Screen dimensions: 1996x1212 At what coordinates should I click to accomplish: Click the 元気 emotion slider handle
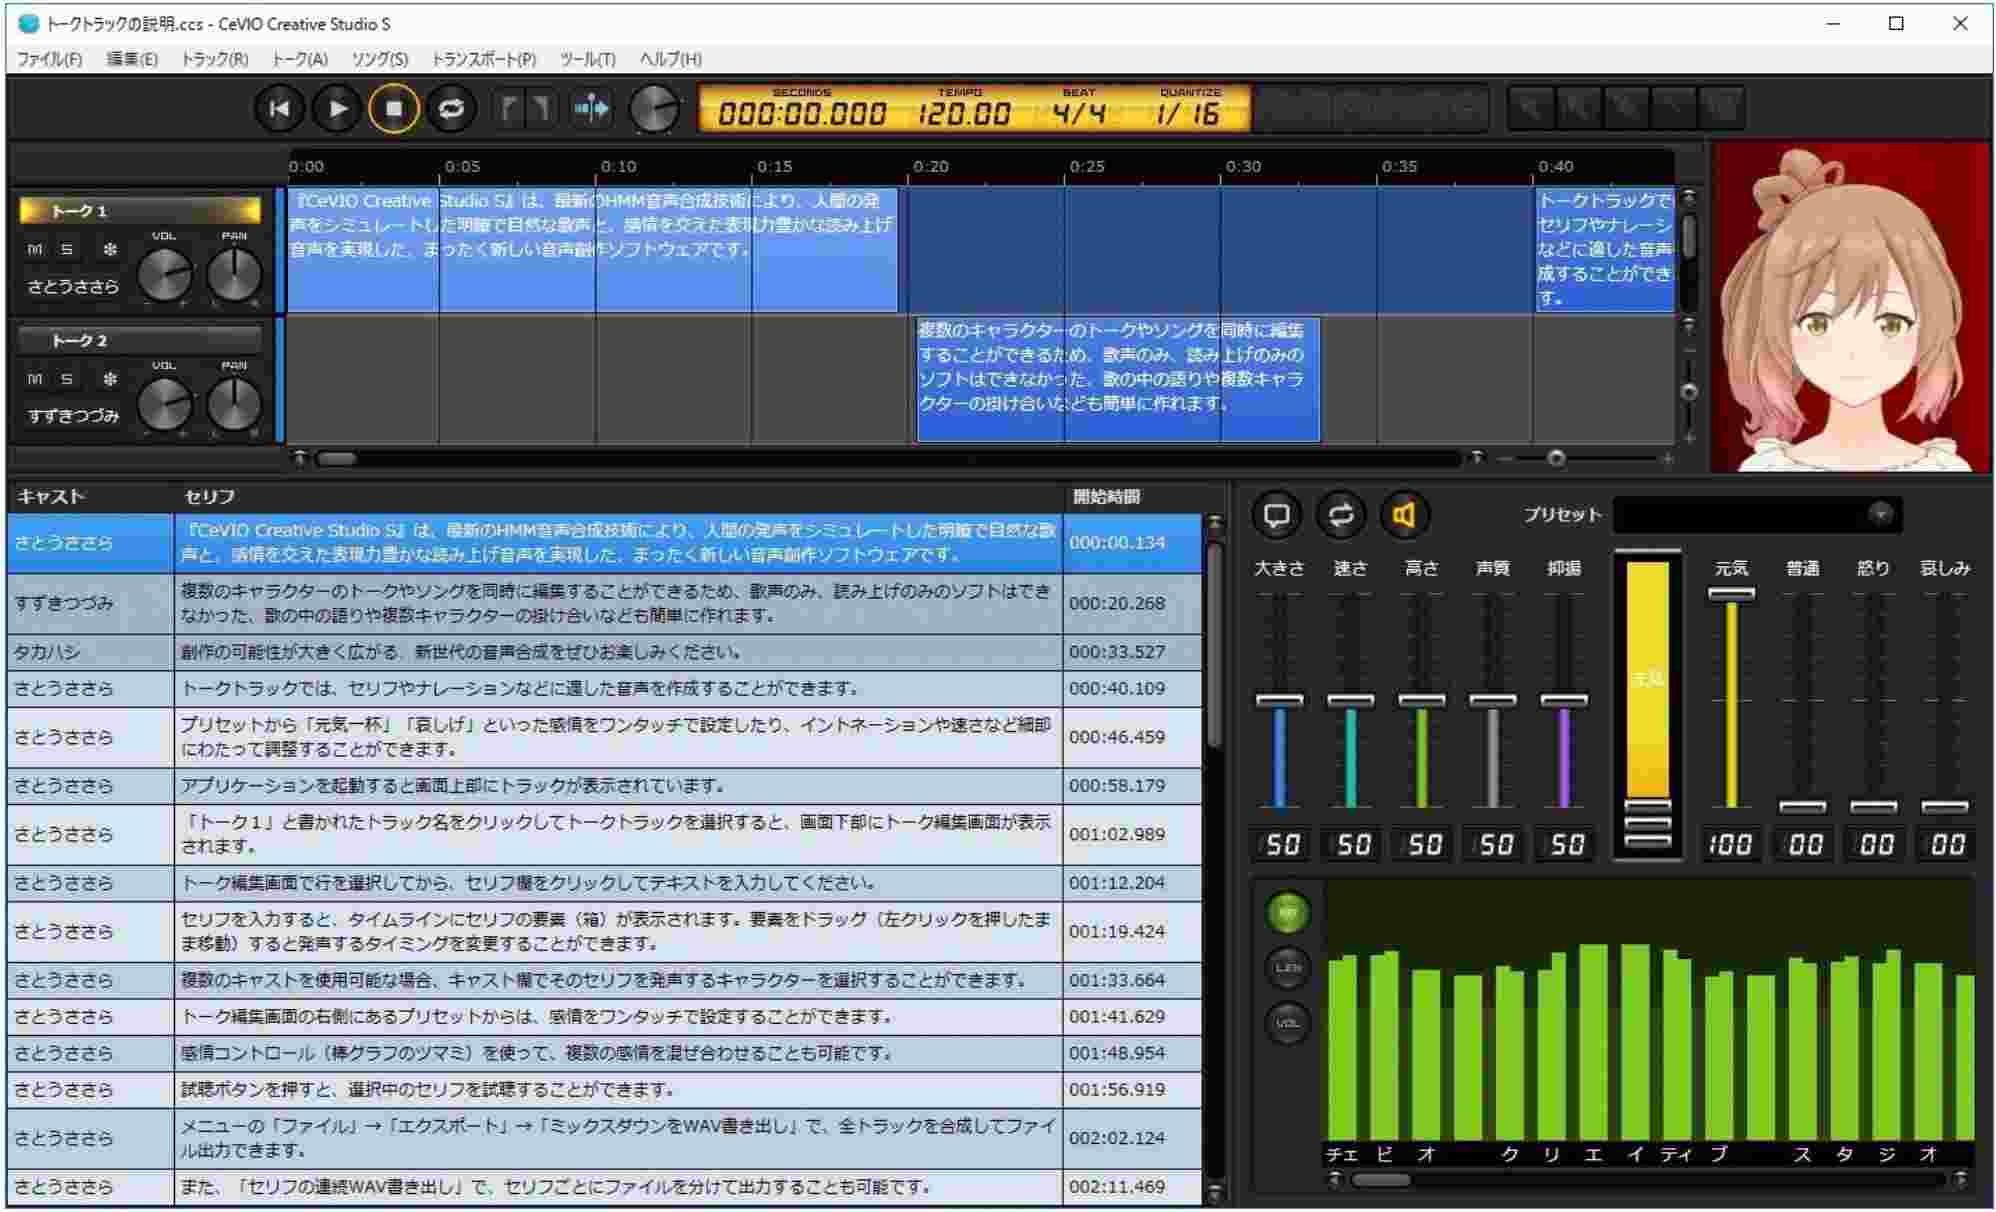point(1731,593)
